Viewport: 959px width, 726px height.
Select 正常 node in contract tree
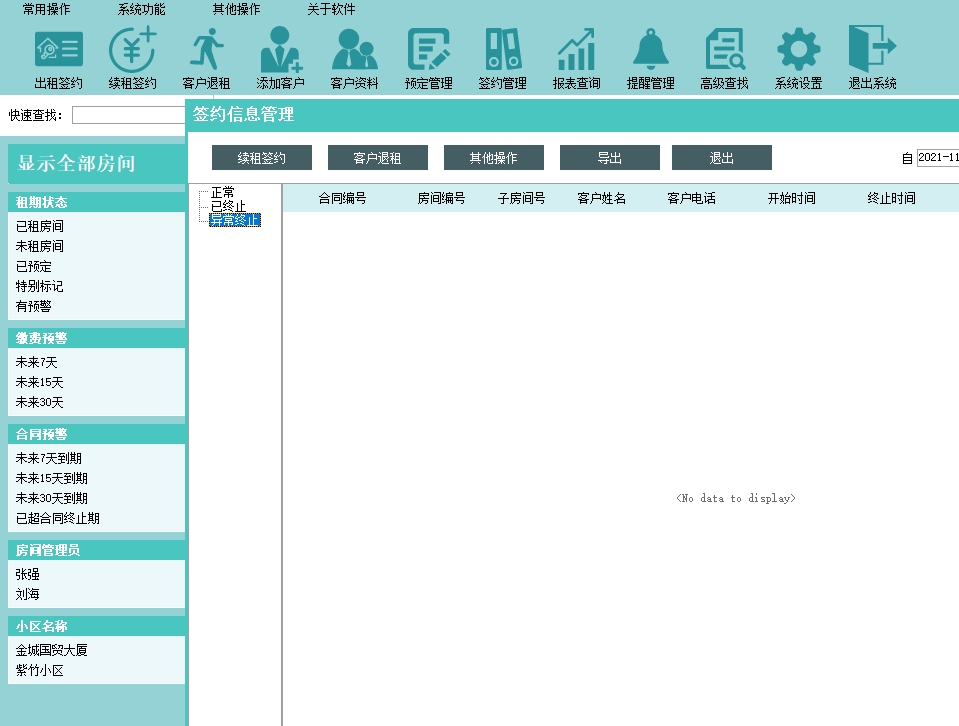click(x=222, y=192)
